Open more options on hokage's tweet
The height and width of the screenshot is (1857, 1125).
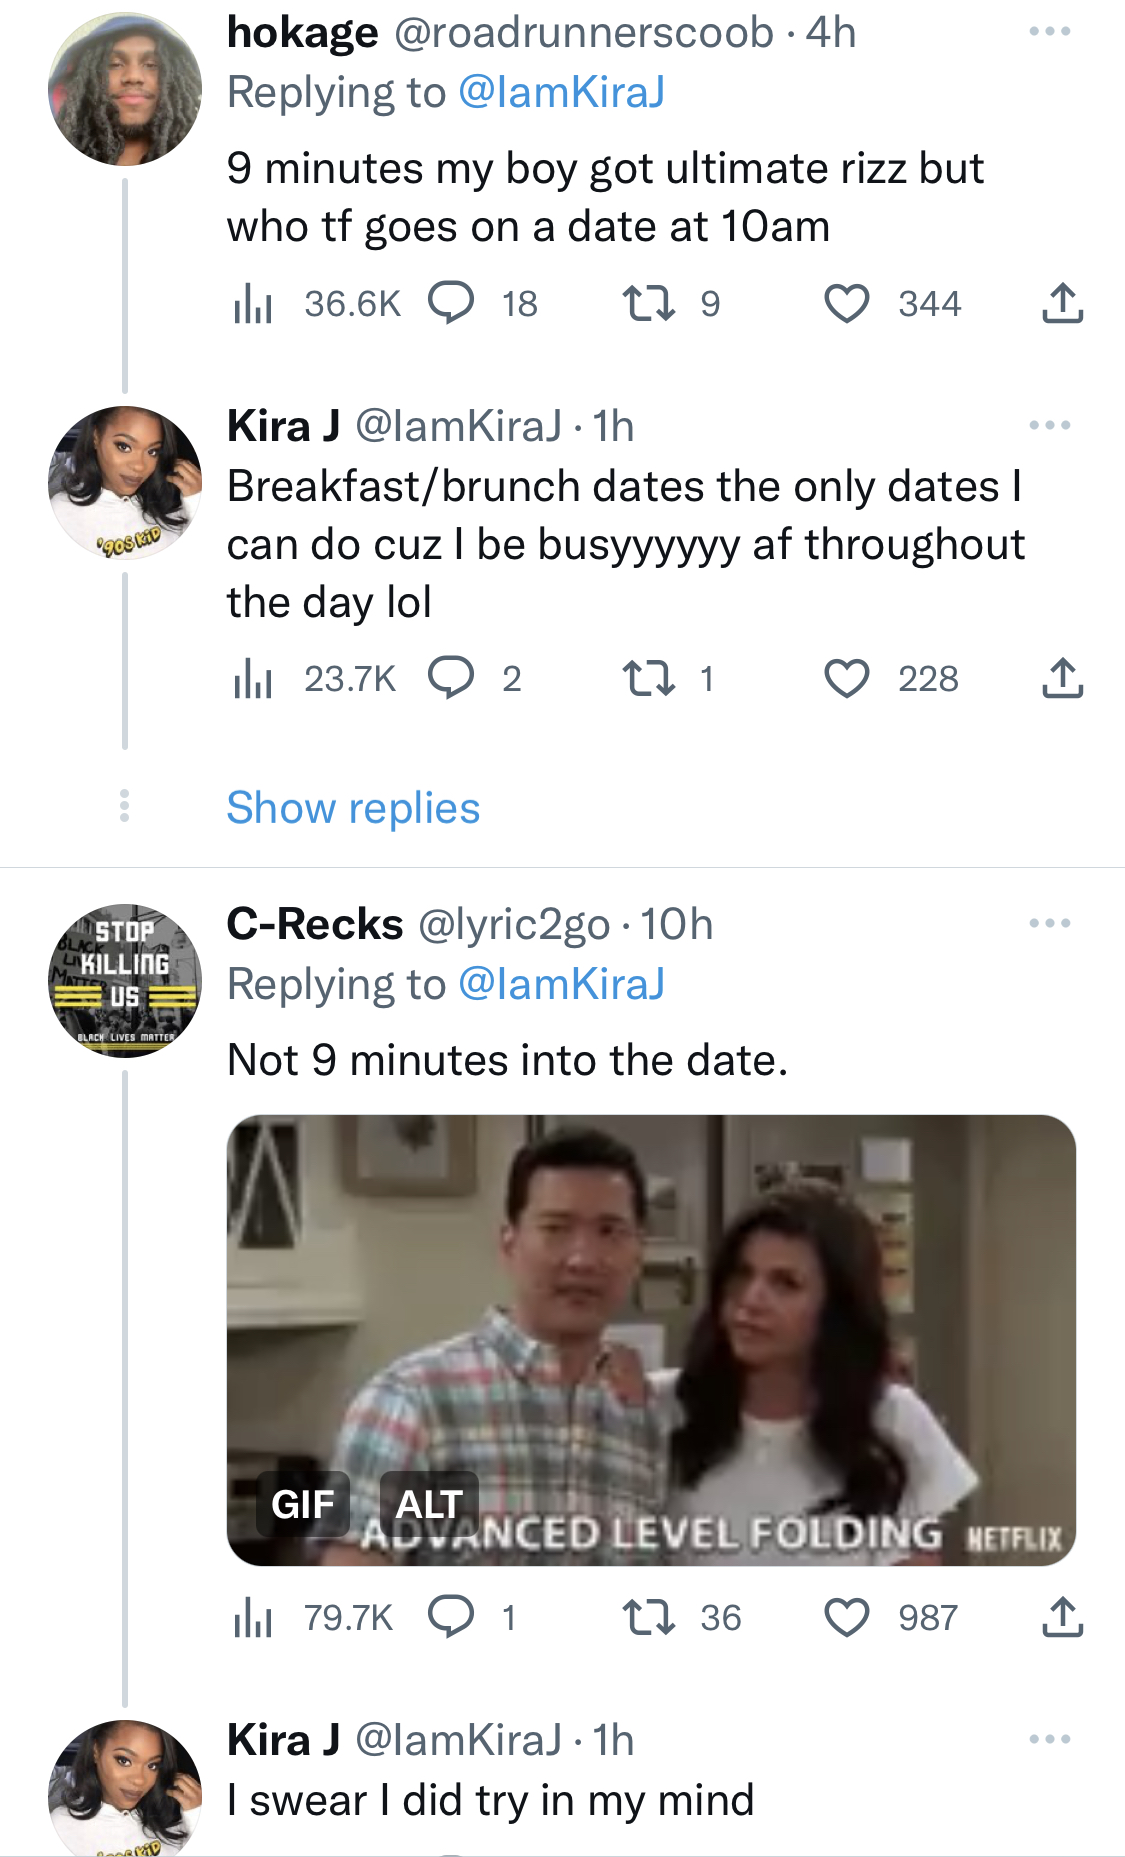pos(1050,32)
